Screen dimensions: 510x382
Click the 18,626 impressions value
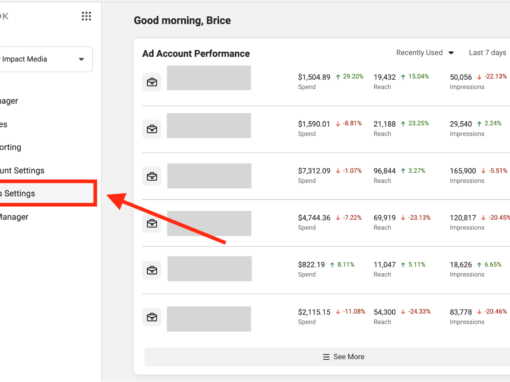[x=461, y=265]
